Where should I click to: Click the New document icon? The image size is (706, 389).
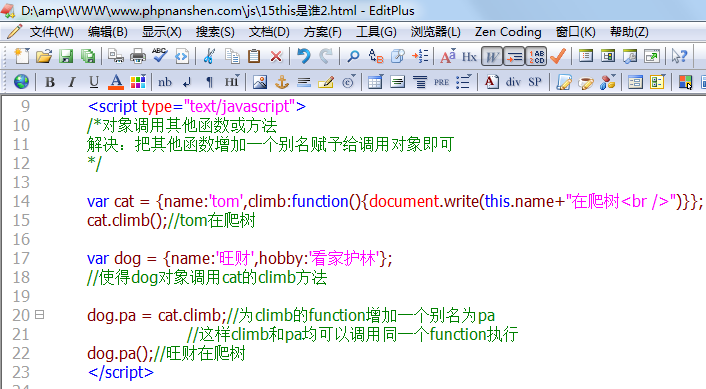pos(22,56)
